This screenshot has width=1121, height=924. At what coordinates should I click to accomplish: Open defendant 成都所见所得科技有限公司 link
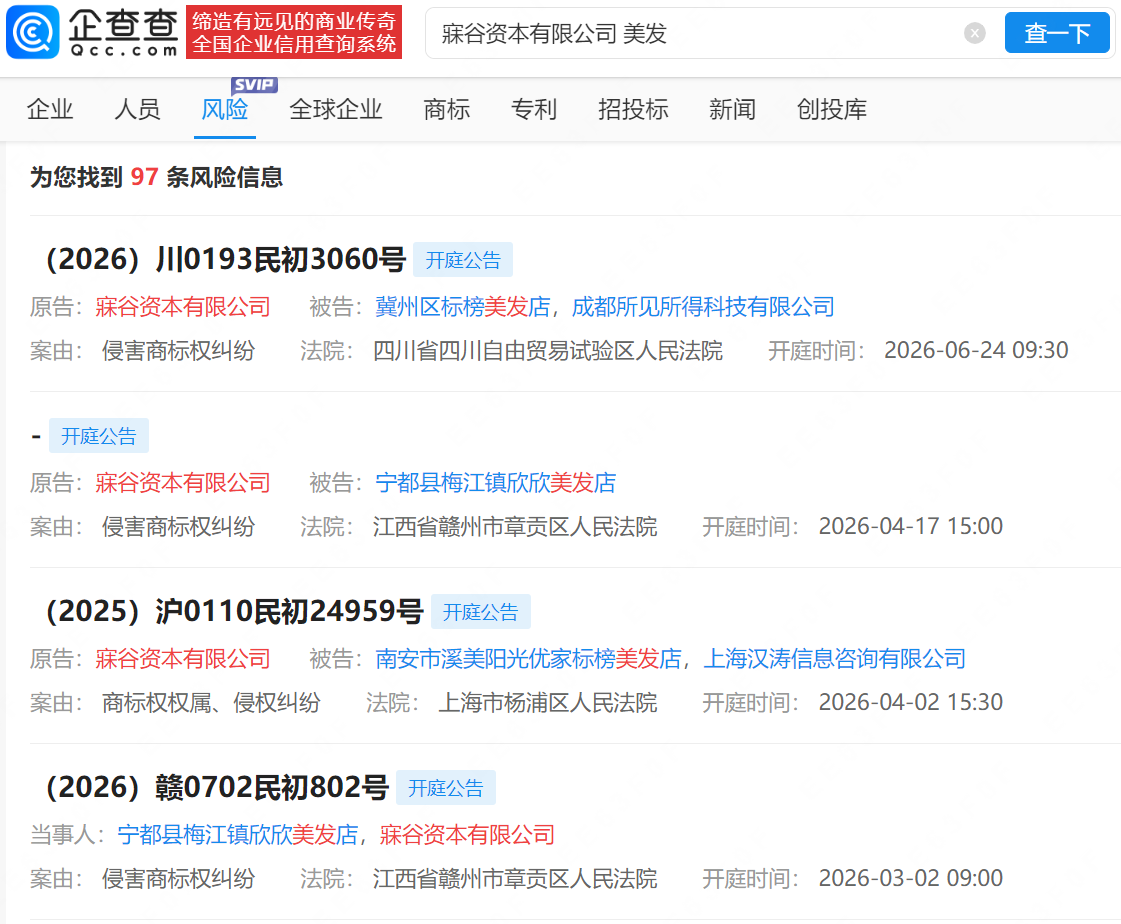point(703,307)
